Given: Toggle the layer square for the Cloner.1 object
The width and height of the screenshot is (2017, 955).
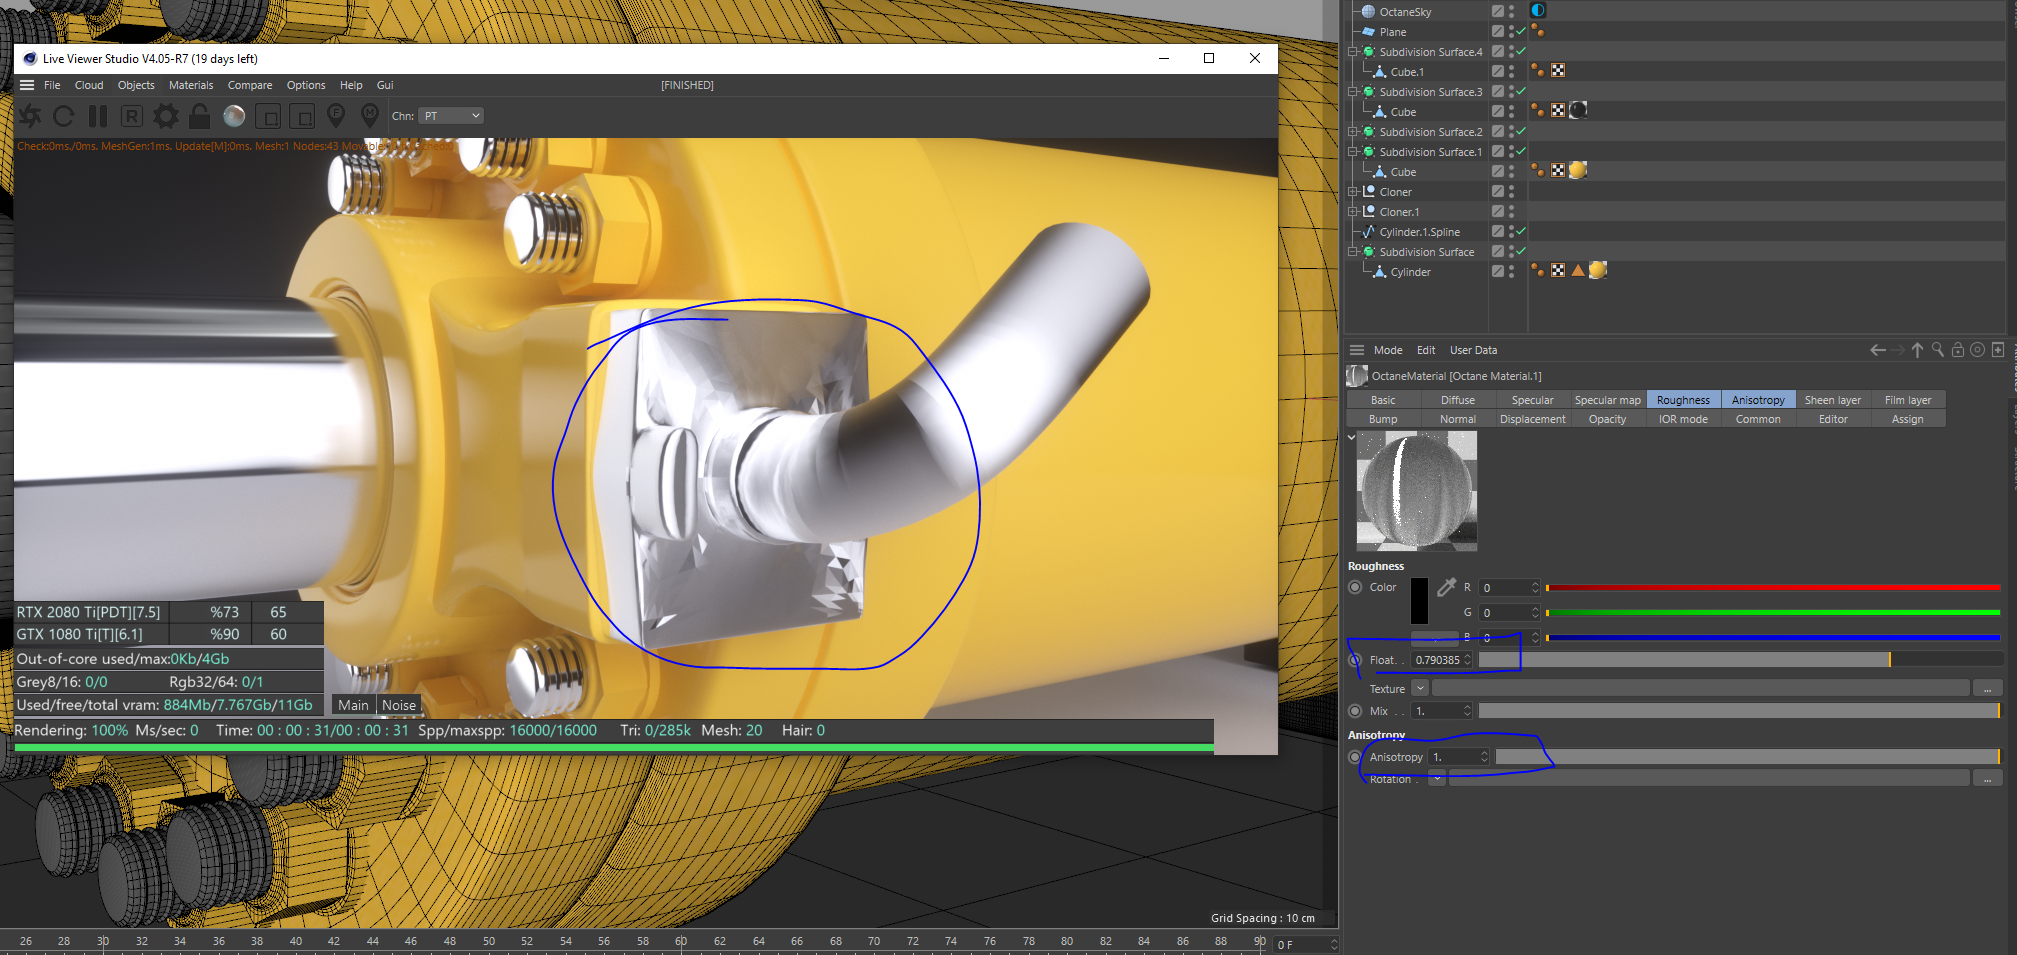Looking at the screenshot, I should [x=1498, y=211].
